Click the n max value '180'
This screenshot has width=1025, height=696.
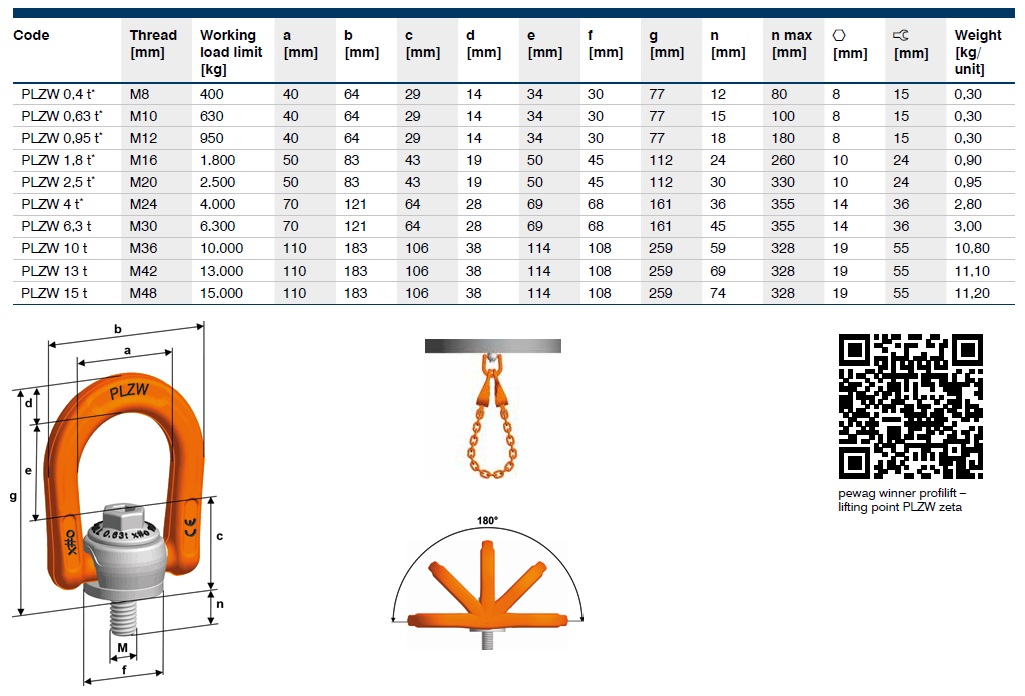pyautogui.click(x=783, y=139)
